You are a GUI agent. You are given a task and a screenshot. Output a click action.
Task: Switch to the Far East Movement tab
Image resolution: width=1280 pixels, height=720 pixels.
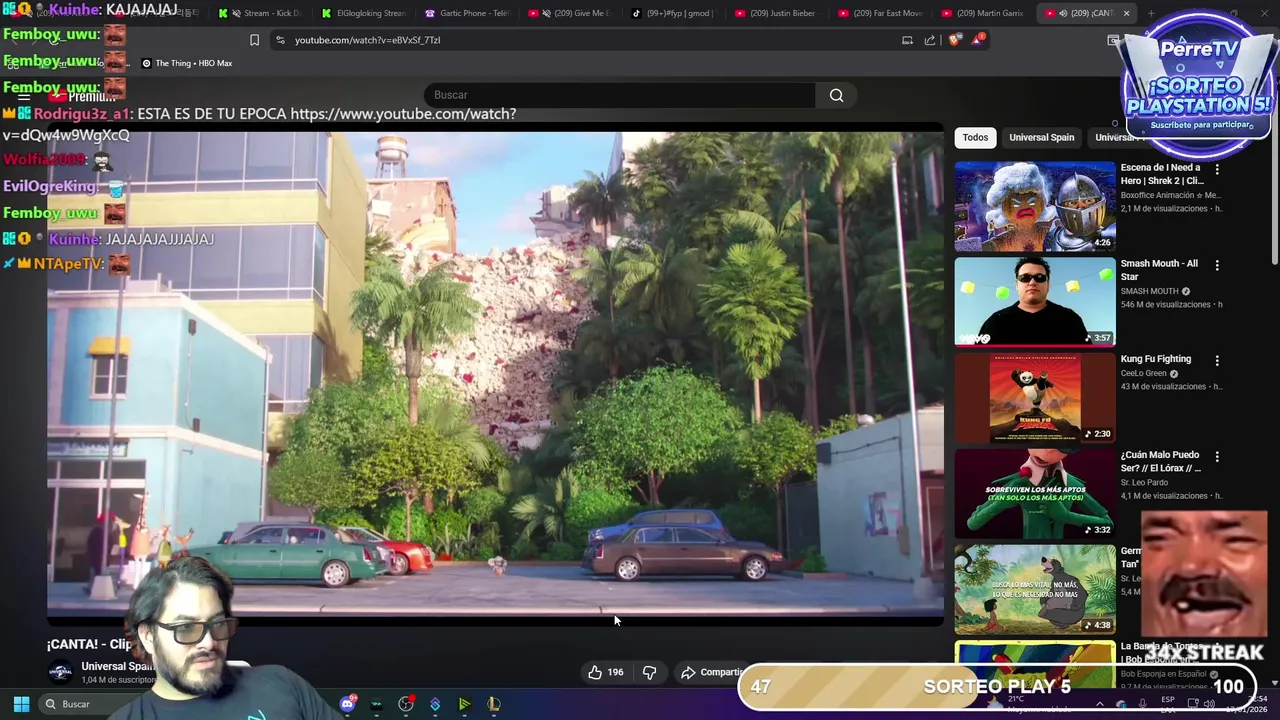880,13
